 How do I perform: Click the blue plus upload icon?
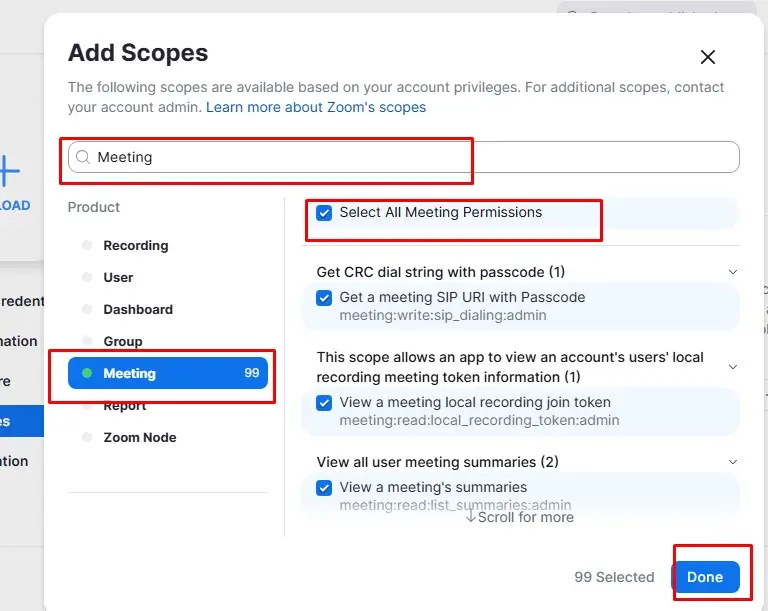coord(8,171)
